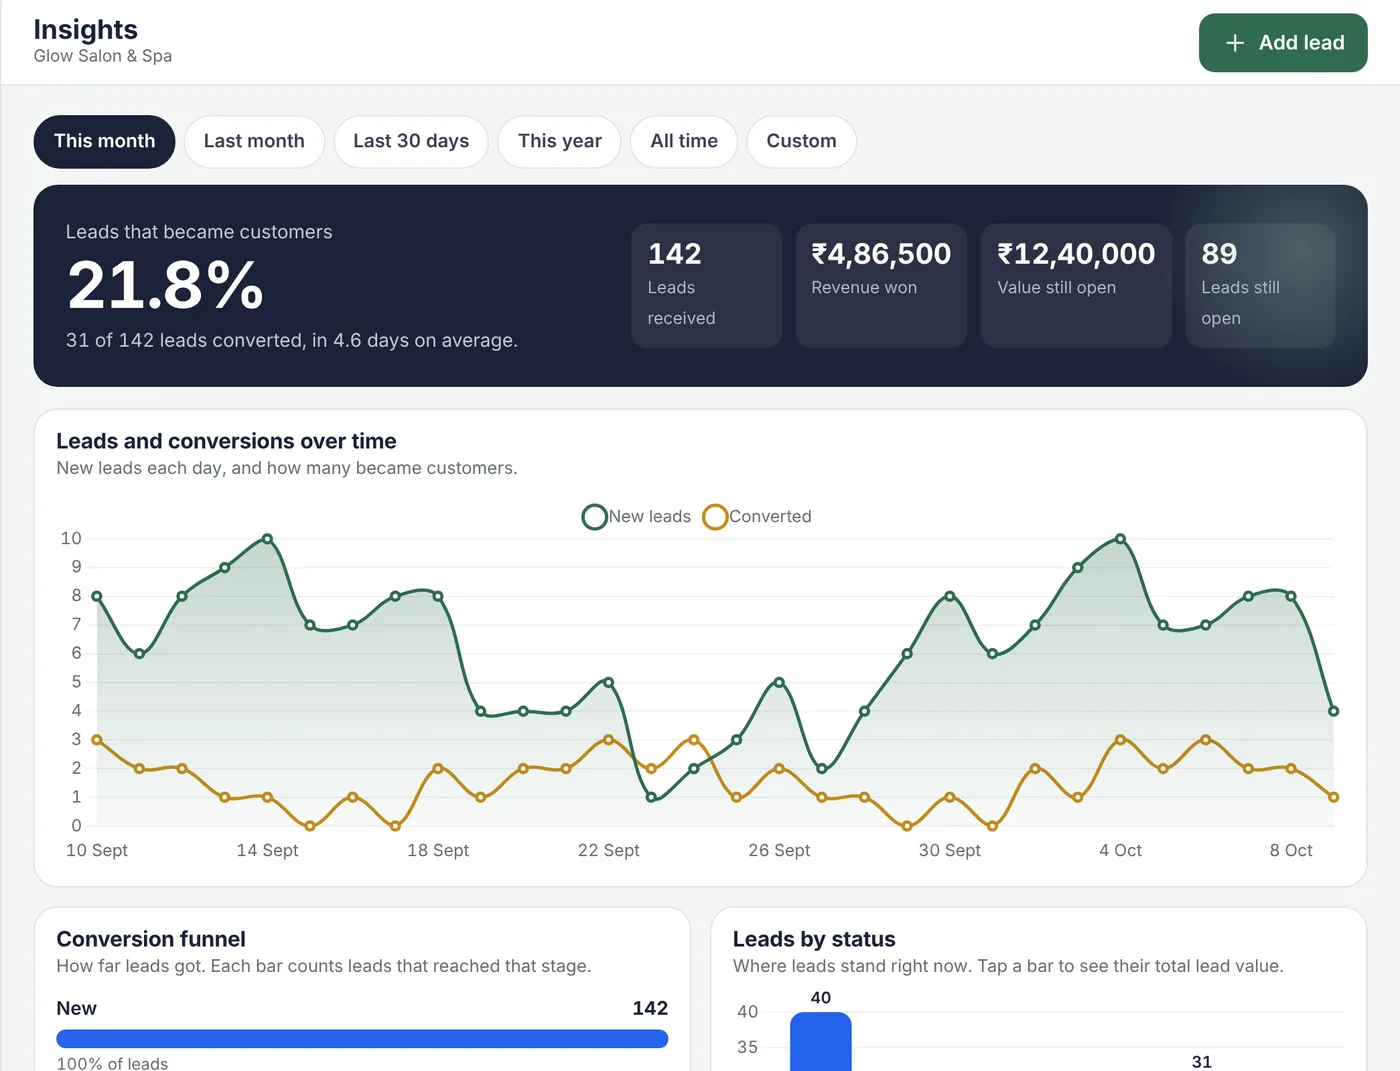The height and width of the screenshot is (1071, 1400).
Task: Click the Glow Salon & Spa subtitle
Action: coord(103,56)
